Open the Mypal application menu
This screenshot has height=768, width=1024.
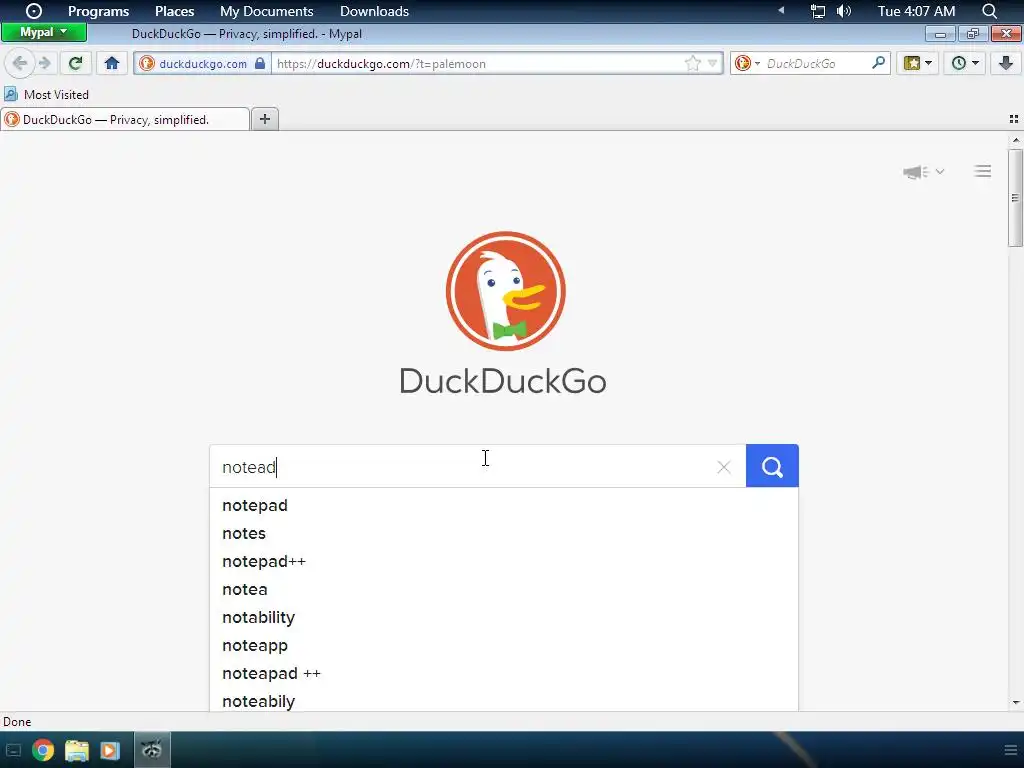(44, 32)
